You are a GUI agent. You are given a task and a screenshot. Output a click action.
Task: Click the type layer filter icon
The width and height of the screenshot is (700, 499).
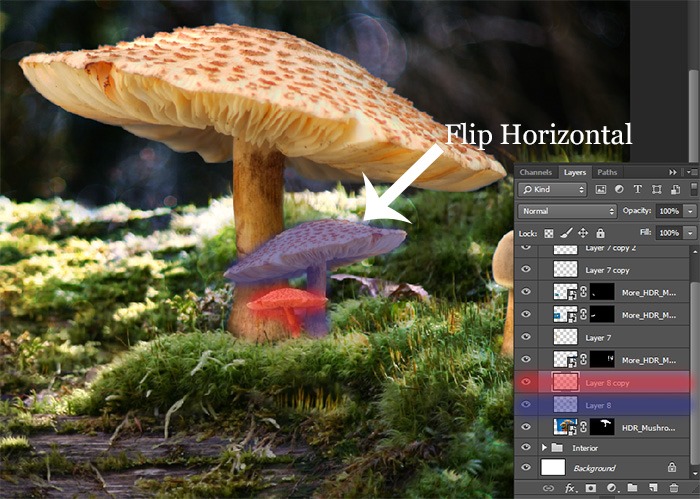click(x=638, y=189)
